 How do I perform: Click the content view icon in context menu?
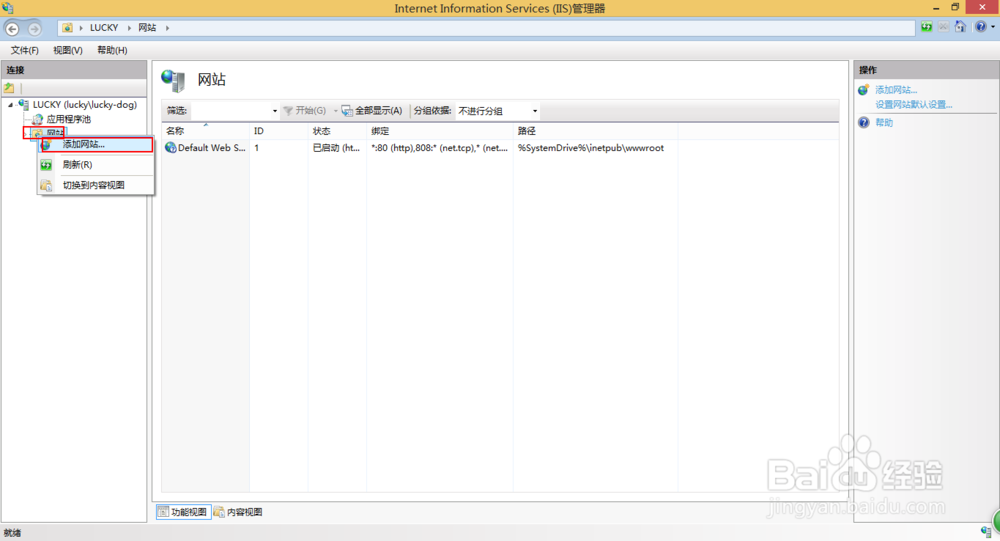46,186
